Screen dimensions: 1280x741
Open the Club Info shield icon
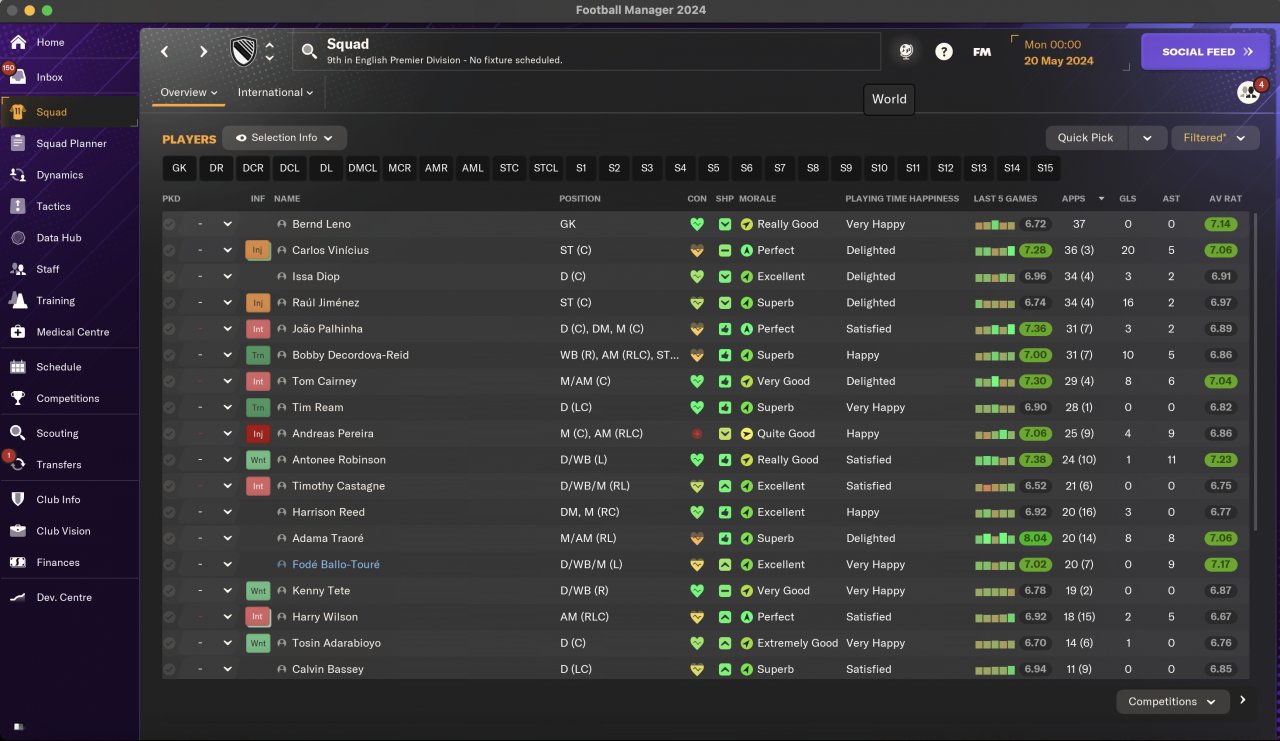[18, 500]
